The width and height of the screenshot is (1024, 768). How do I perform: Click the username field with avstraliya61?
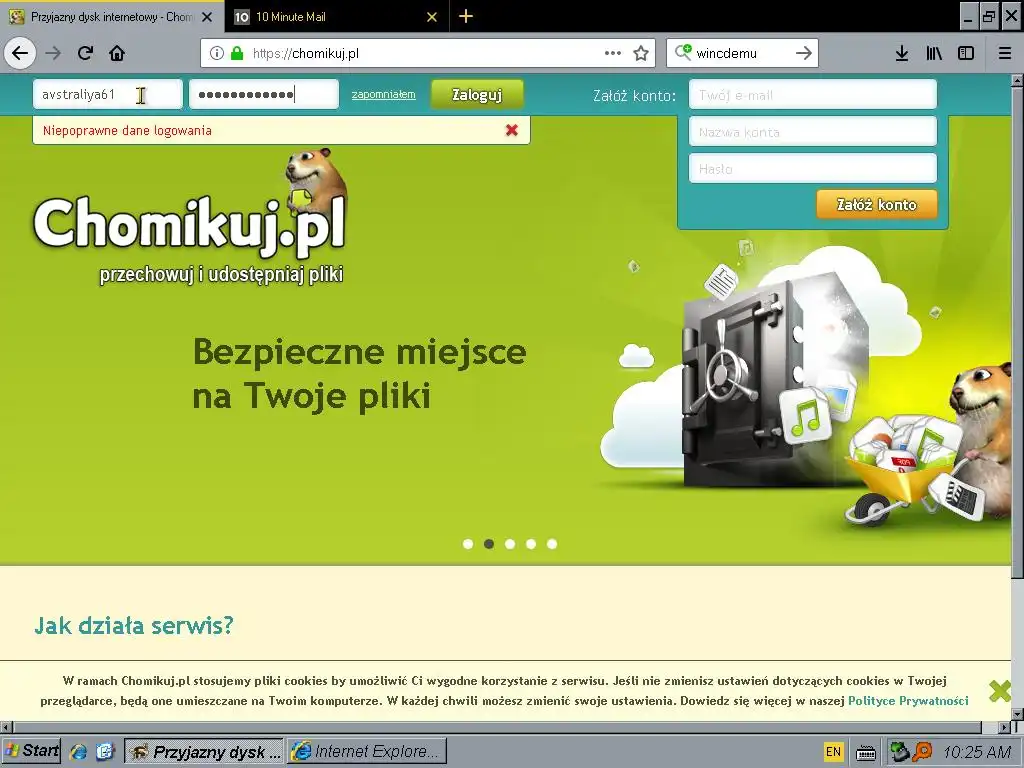[x=108, y=95]
